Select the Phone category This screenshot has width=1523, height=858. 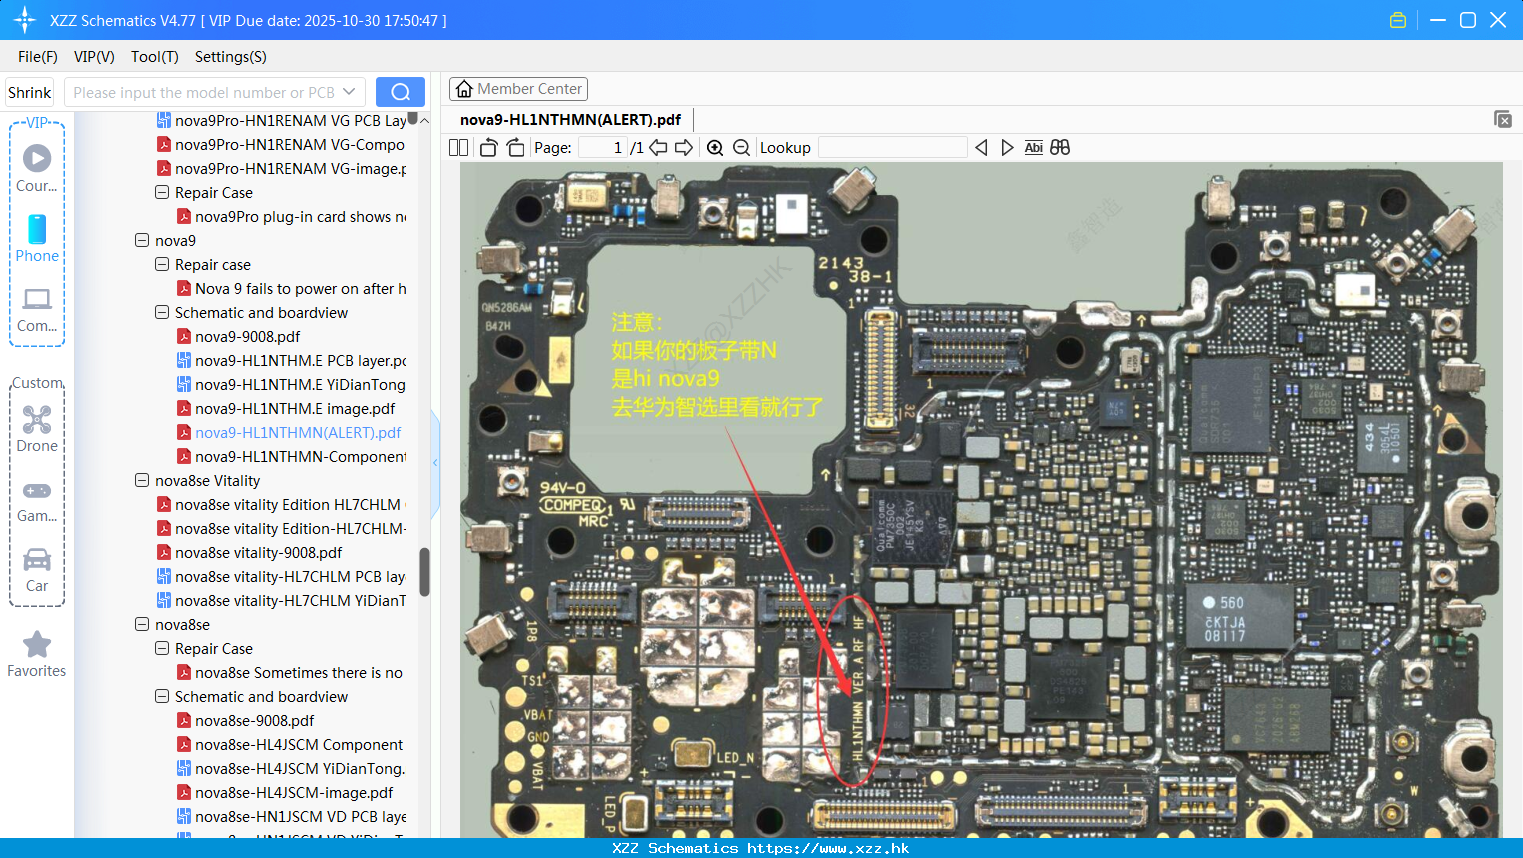click(x=37, y=238)
